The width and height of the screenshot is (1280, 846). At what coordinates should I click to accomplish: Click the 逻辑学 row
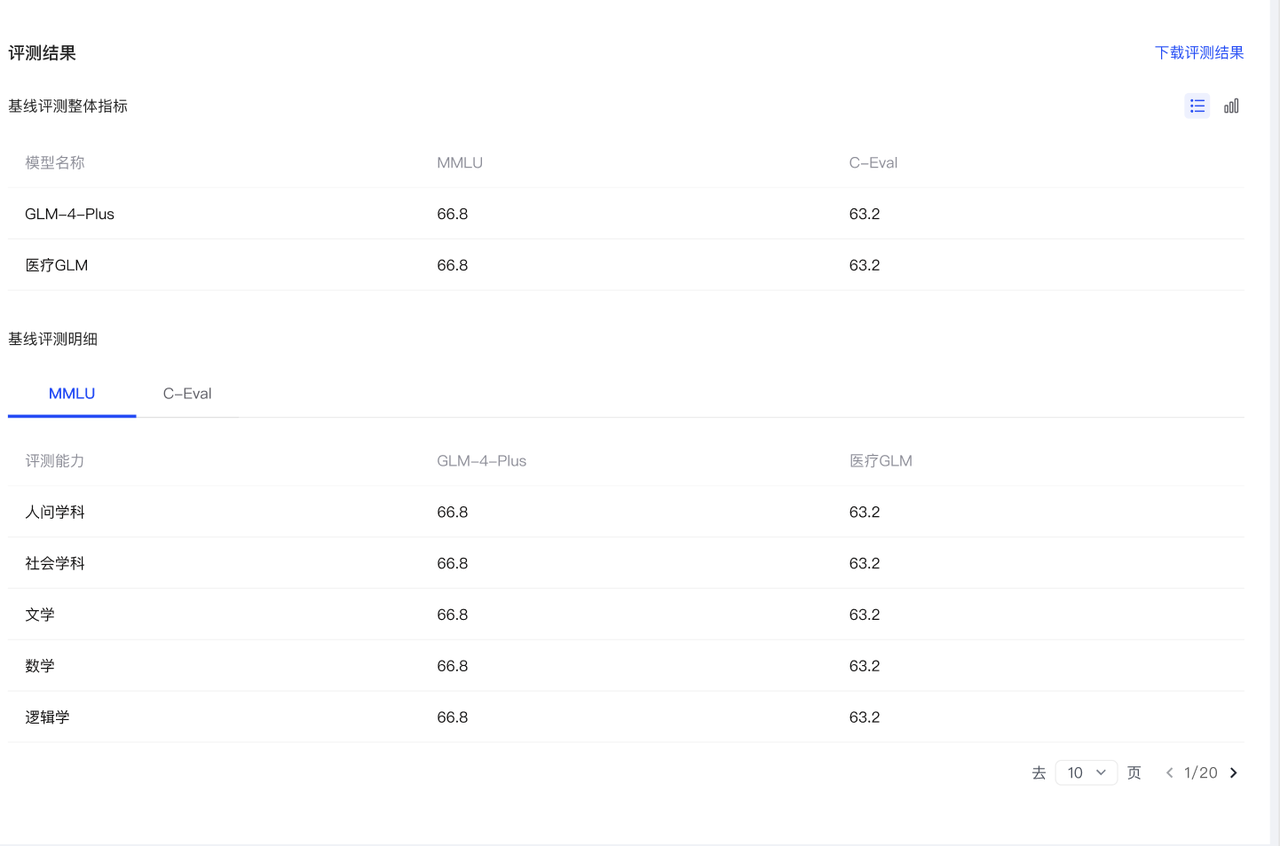[x=626, y=717]
